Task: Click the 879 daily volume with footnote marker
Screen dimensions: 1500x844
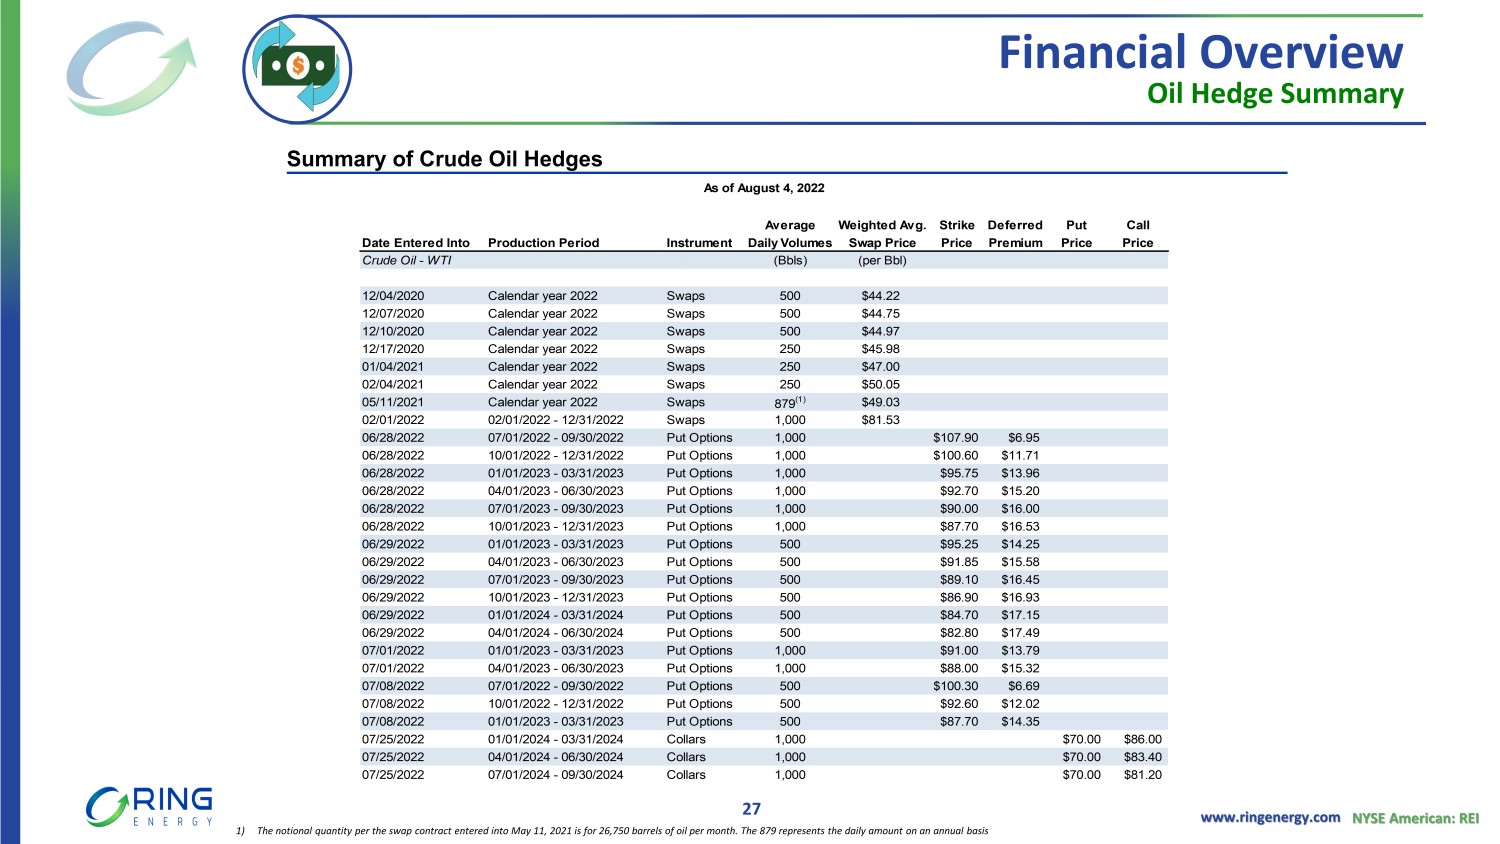Action: [789, 402]
